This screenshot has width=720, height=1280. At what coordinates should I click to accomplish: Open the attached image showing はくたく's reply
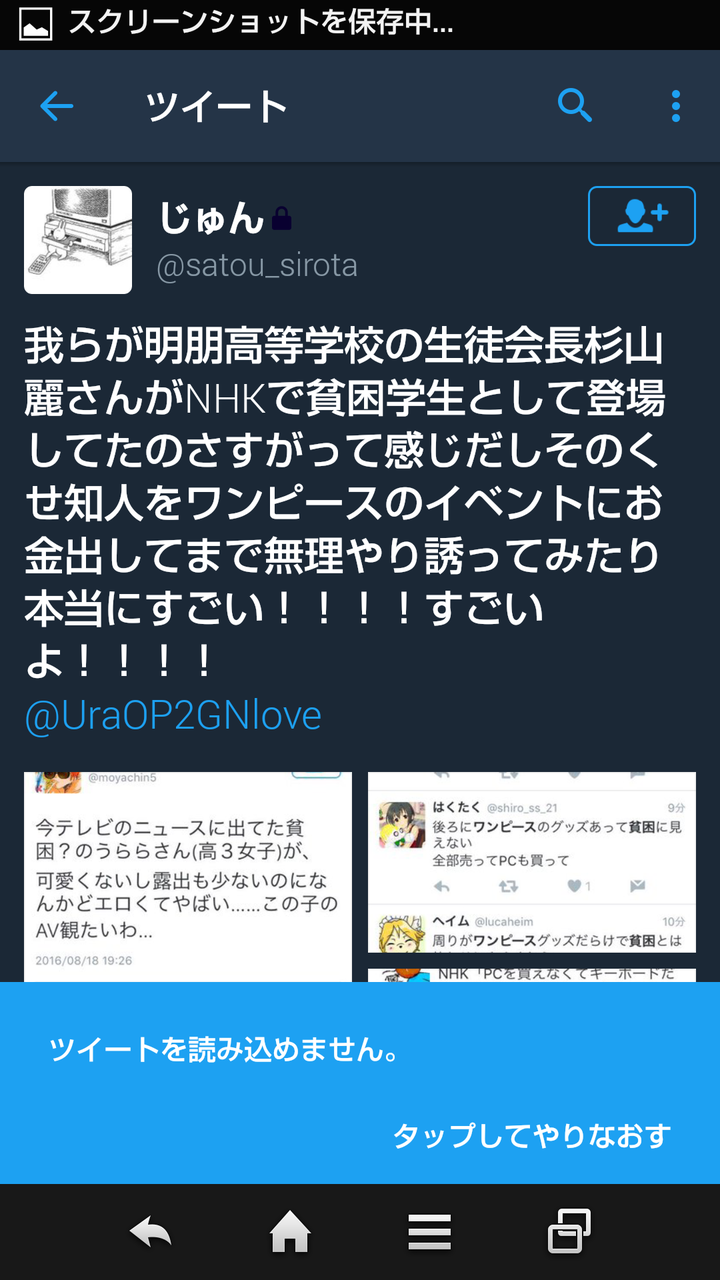[532, 862]
